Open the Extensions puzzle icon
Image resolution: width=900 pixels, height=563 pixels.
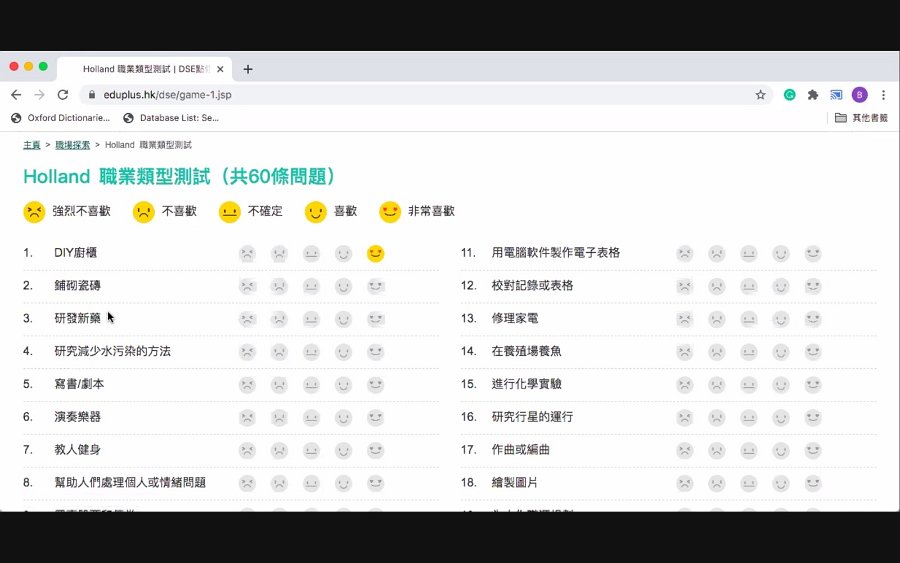(x=813, y=95)
